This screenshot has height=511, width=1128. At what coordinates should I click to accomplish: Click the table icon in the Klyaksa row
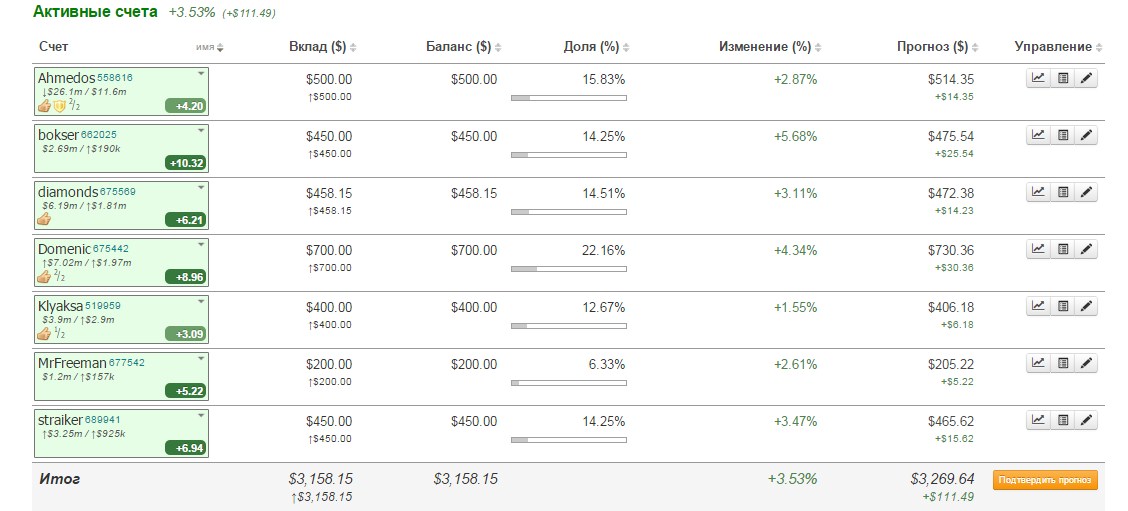[x=1063, y=306]
